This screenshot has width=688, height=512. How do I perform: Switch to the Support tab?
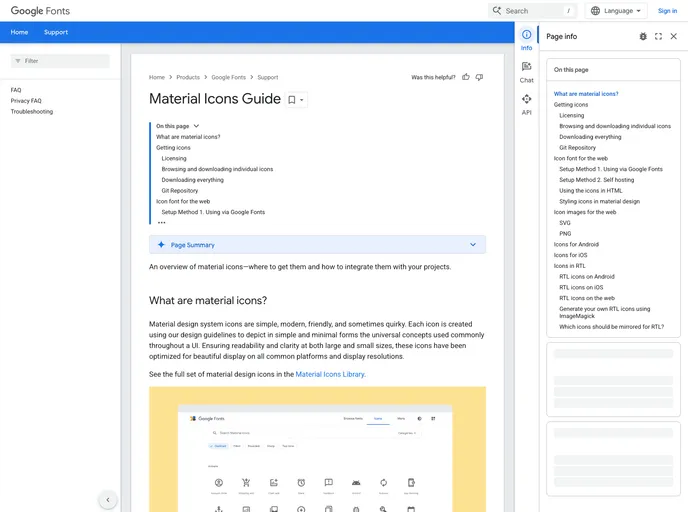pyautogui.click(x=56, y=32)
